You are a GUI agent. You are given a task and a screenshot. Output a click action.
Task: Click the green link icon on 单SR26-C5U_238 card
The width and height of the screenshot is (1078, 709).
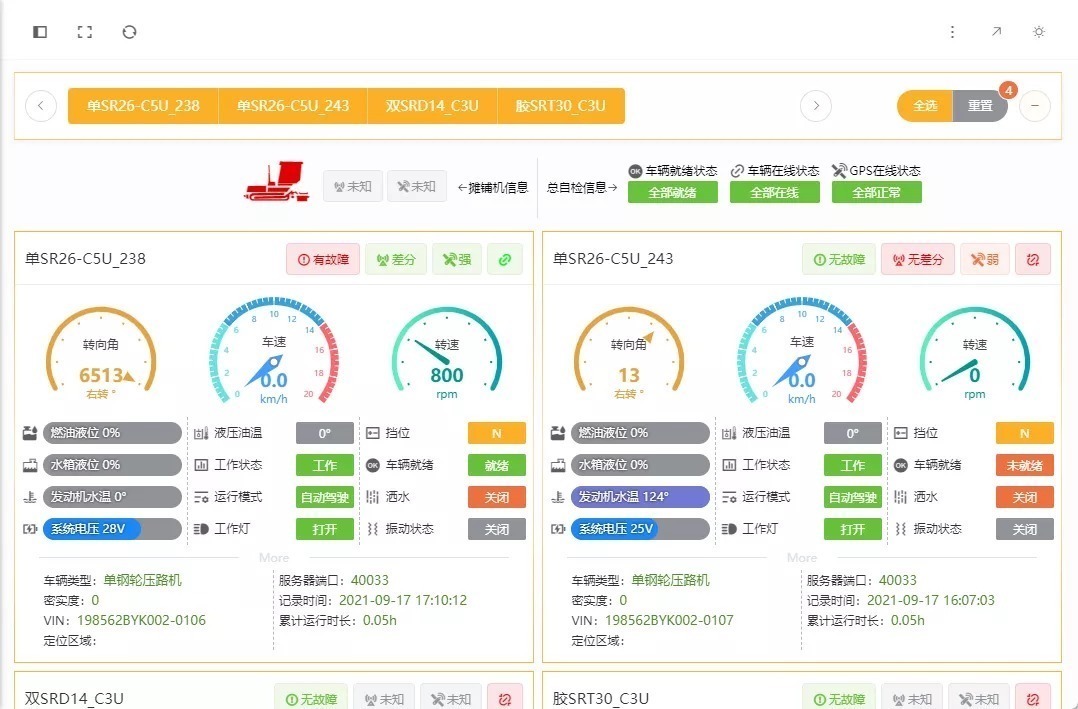[x=505, y=259]
